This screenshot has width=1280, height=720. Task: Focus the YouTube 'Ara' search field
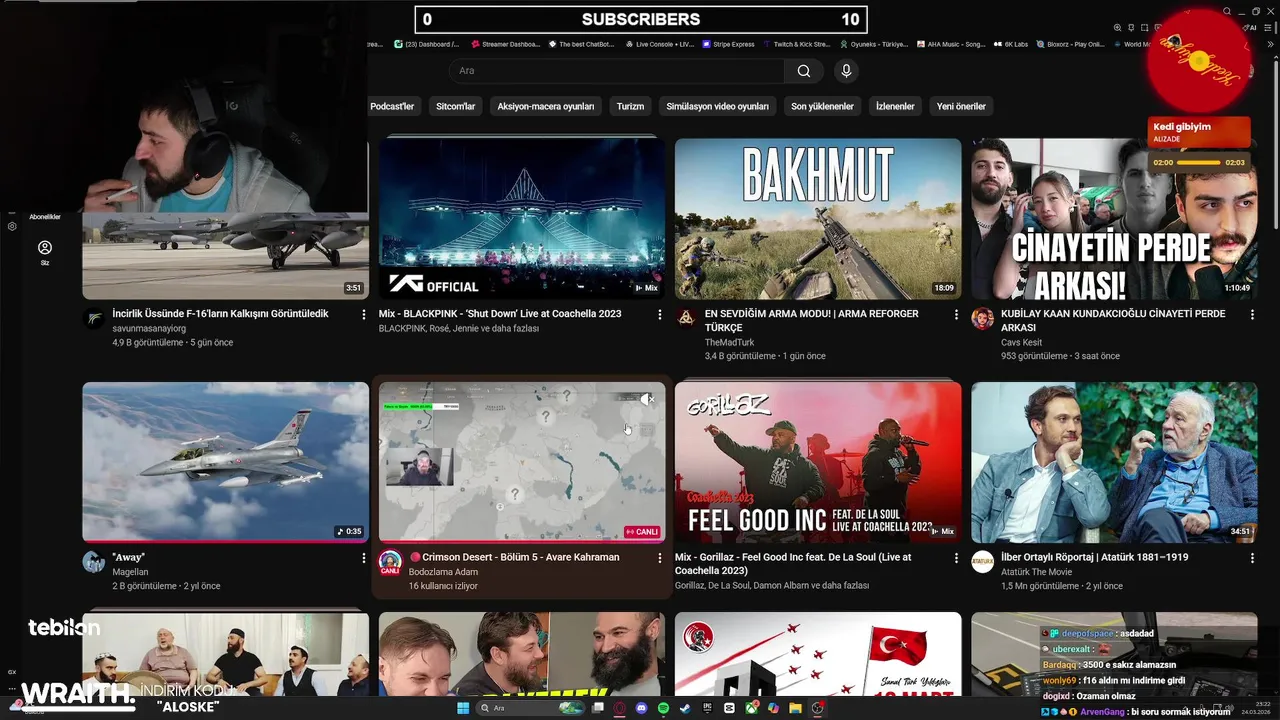[x=617, y=71]
